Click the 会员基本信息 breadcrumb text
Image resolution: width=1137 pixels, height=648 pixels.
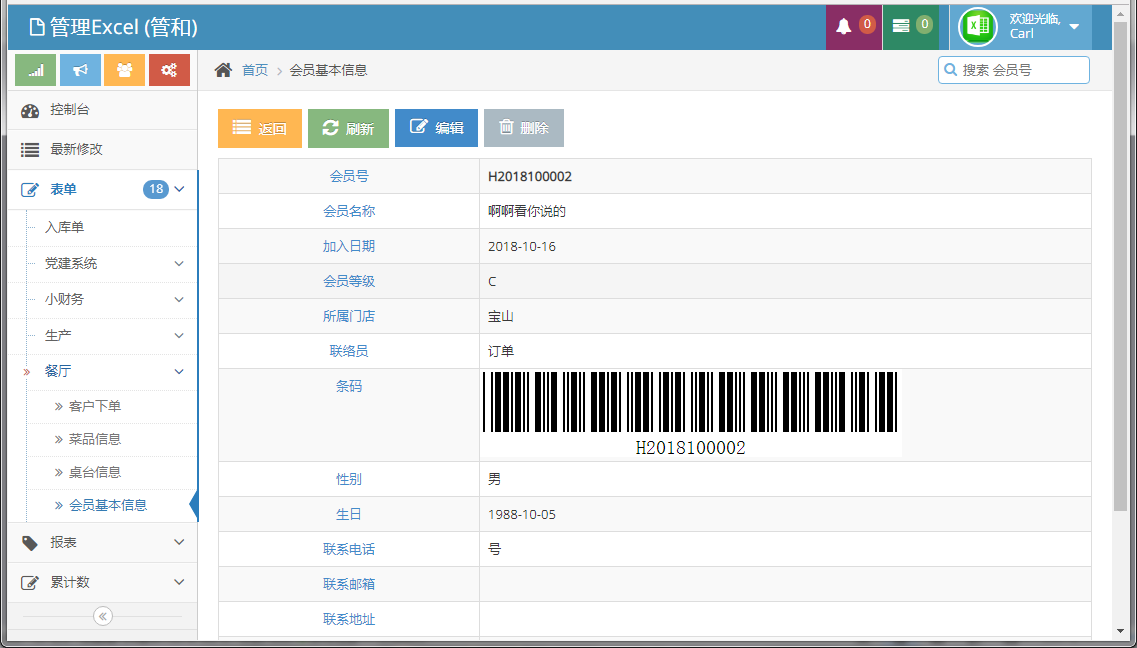click(328, 70)
